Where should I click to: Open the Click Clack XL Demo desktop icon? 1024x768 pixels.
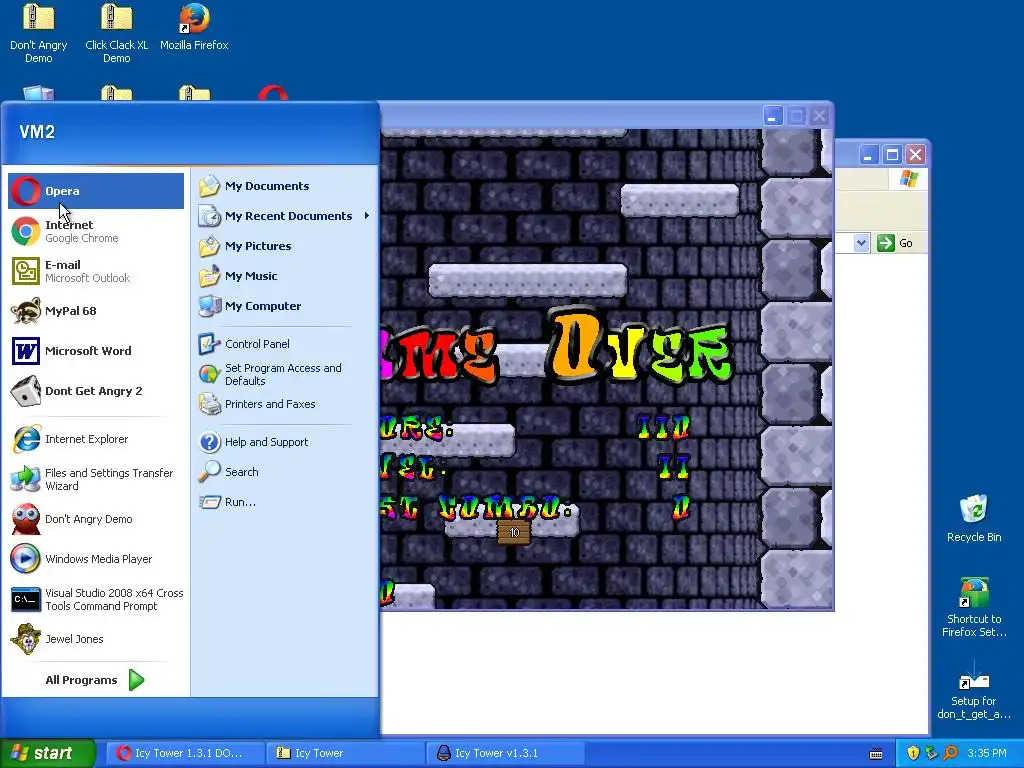[117, 34]
